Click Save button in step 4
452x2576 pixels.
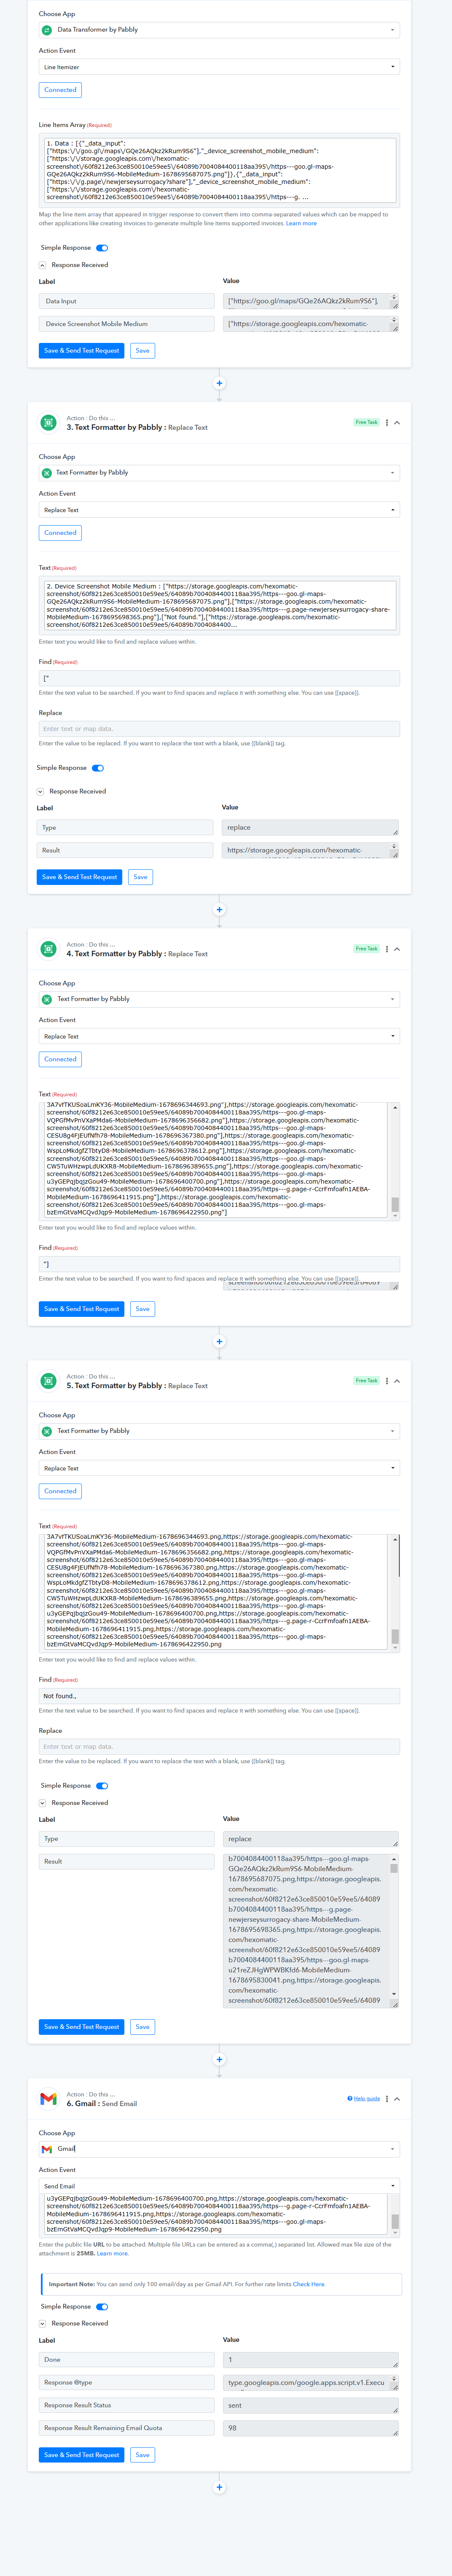tap(142, 1309)
